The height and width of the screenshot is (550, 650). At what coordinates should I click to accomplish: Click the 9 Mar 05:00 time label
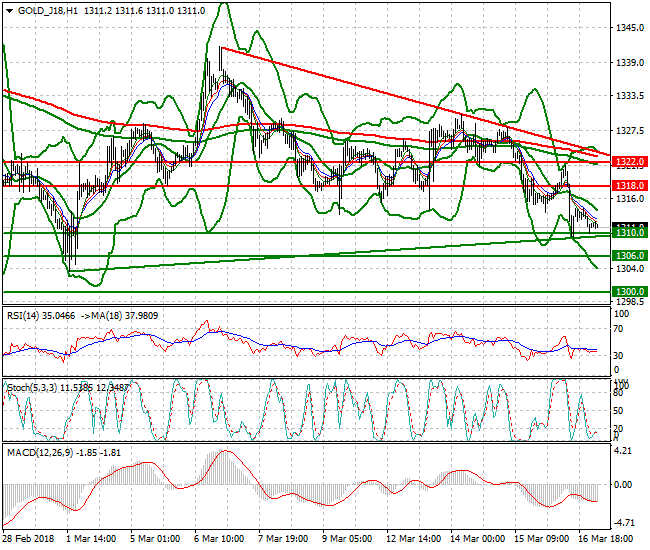(347, 539)
